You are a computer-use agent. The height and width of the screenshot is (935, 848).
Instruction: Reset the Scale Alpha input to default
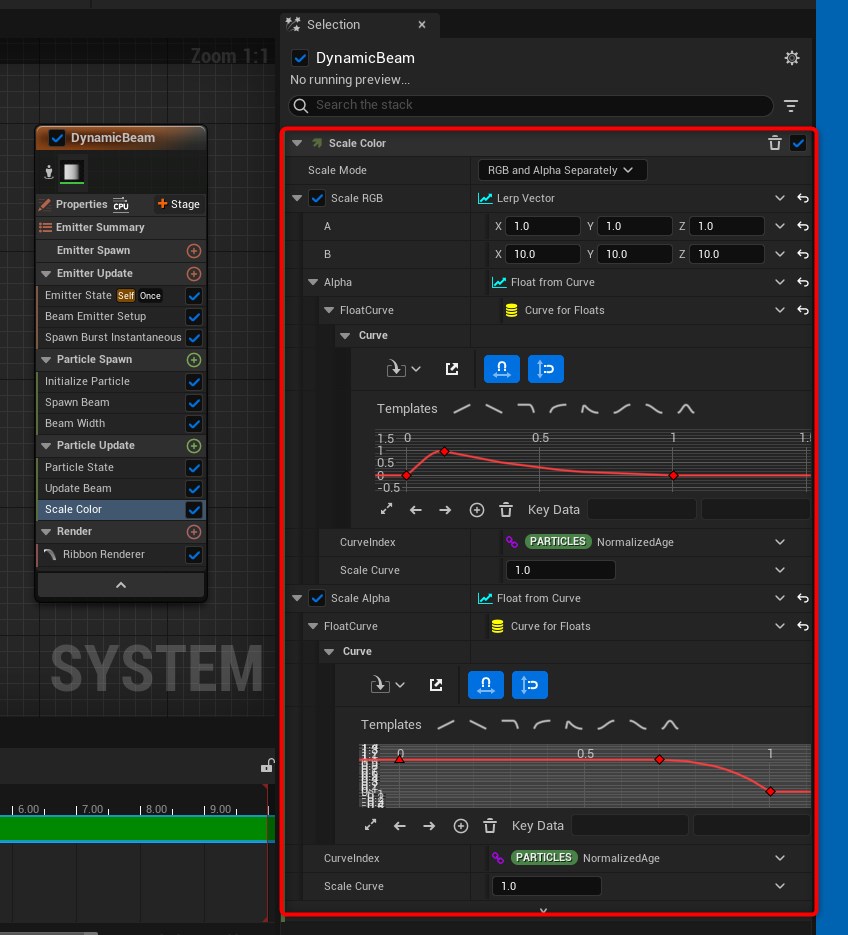(803, 598)
